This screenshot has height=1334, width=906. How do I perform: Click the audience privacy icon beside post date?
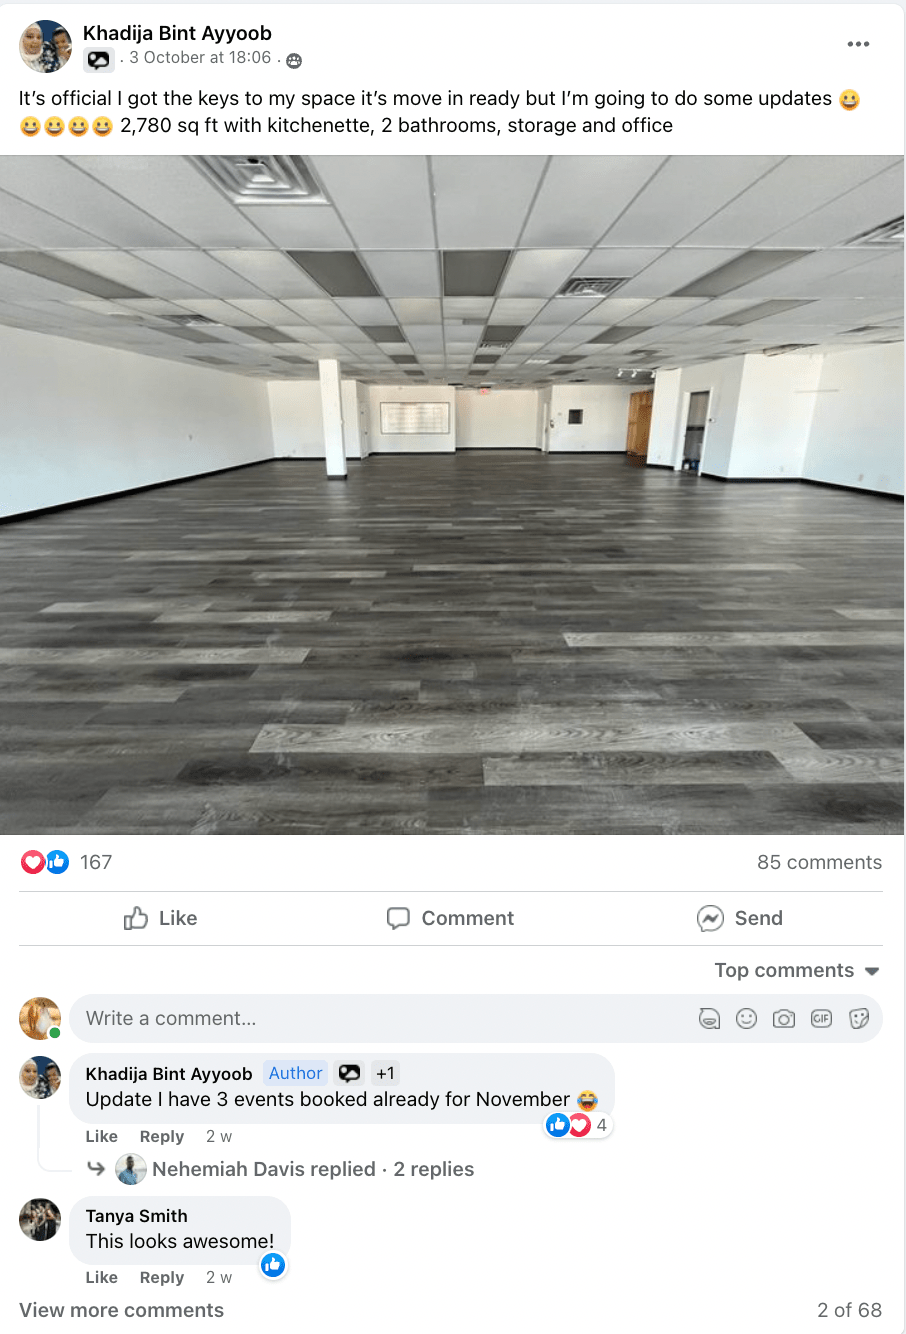tap(293, 60)
